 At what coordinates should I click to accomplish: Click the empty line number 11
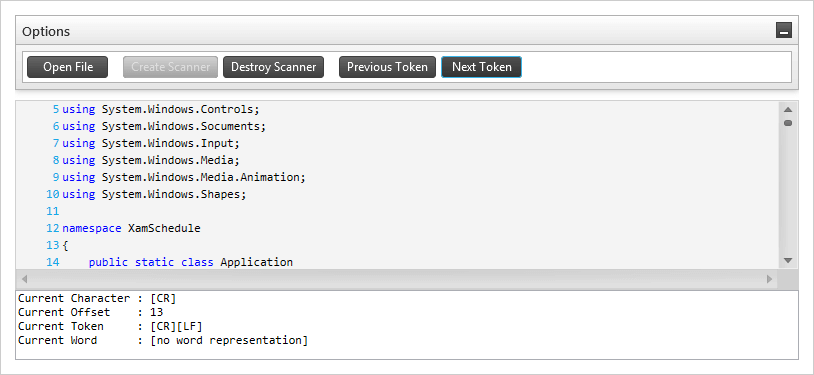[52, 211]
